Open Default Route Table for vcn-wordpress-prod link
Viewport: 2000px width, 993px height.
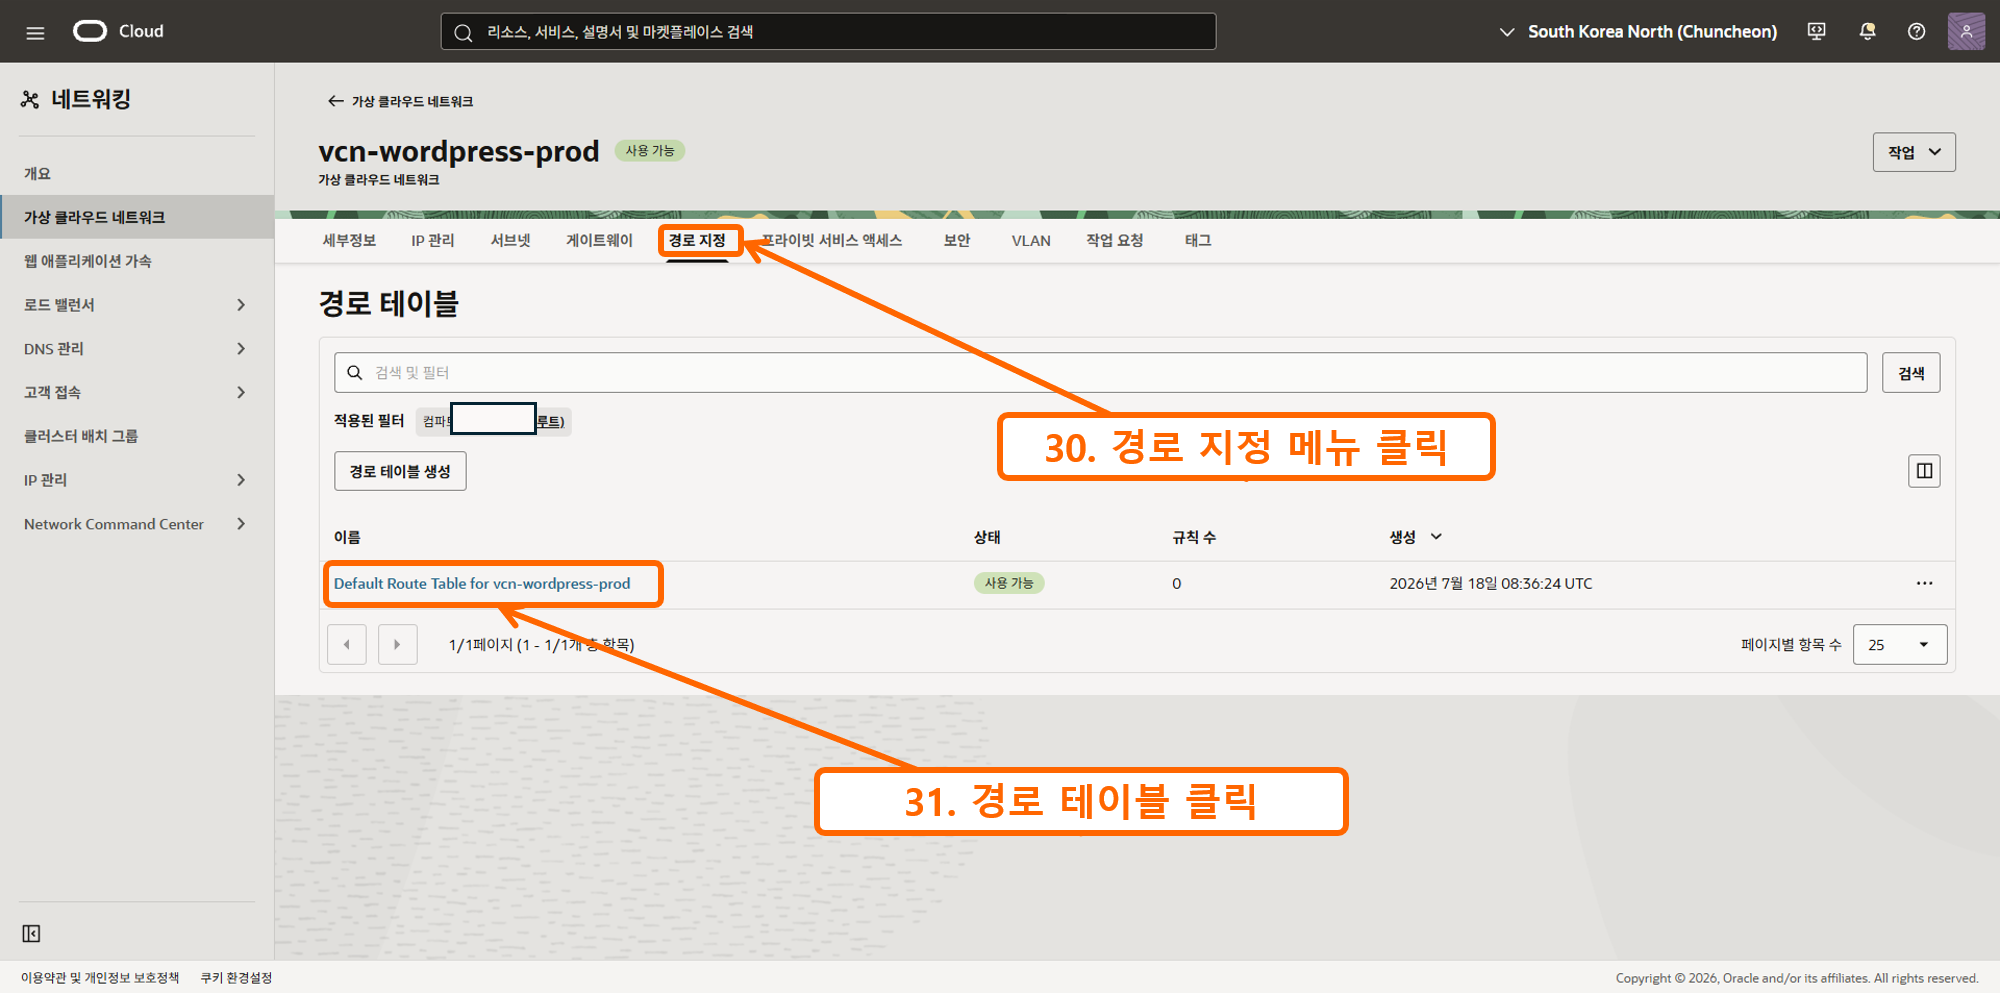482,584
